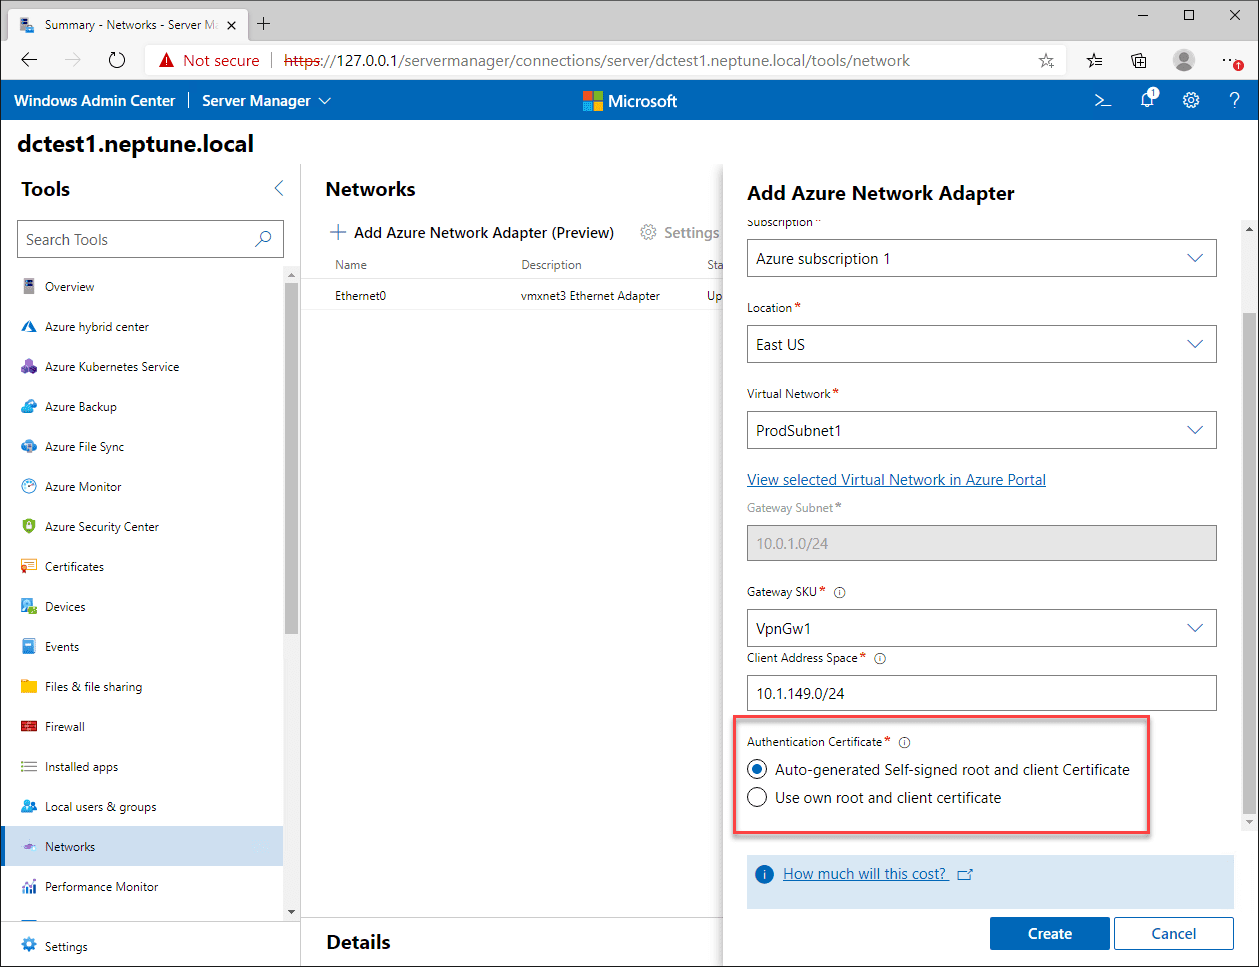
Task: Select Auto-generated Self-signed root and client Certificate
Action: click(757, 769)
